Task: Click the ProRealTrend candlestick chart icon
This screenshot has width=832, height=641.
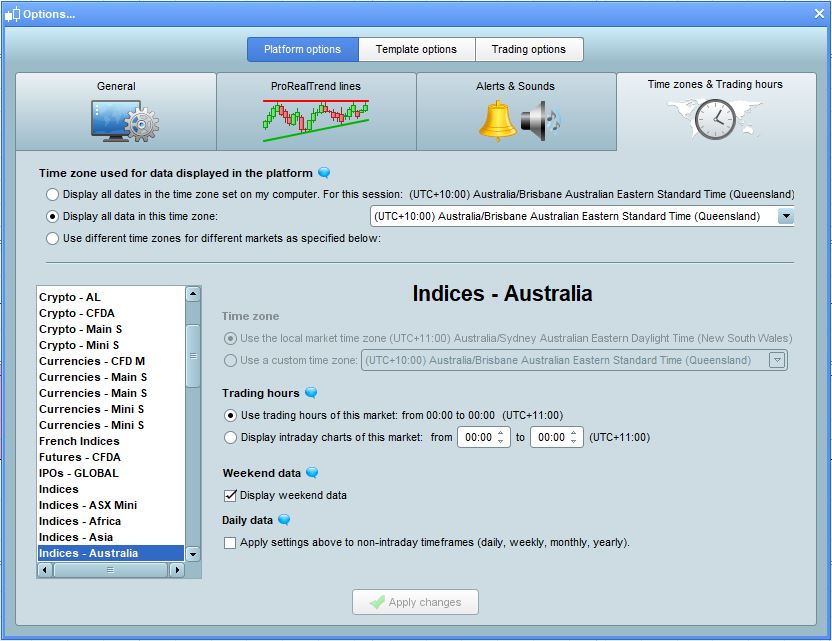Action: (x=316, y=120)
